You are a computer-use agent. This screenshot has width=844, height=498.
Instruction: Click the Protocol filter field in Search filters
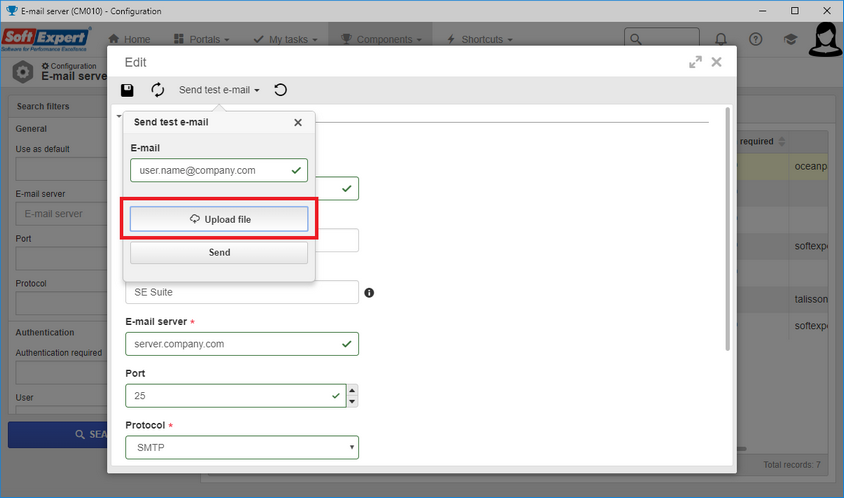pyautogui.click(x=61, y=304)
